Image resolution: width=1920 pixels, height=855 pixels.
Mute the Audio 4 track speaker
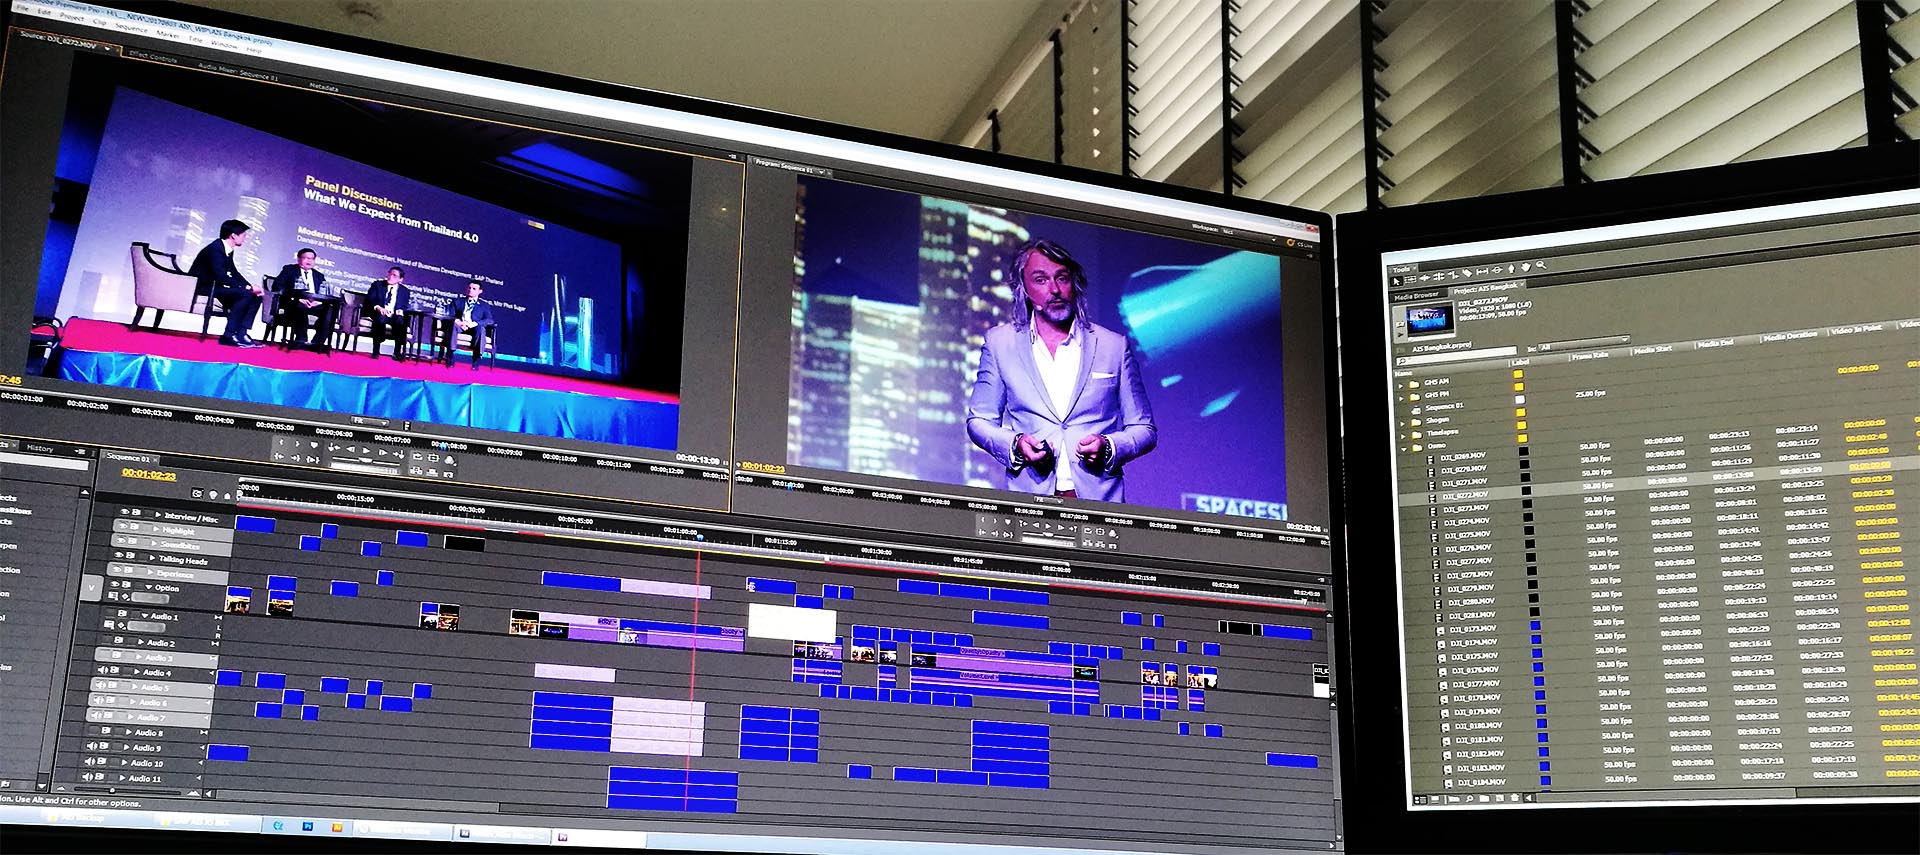(x=103, y=670)
